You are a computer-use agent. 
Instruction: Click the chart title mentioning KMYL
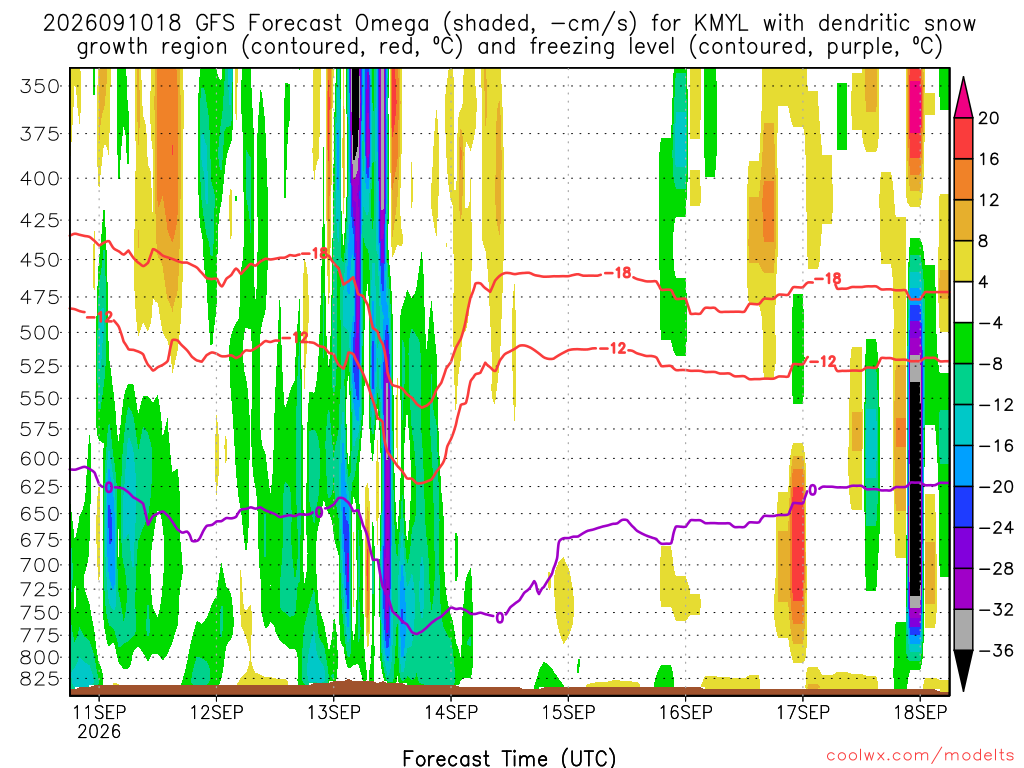(509, 35)
